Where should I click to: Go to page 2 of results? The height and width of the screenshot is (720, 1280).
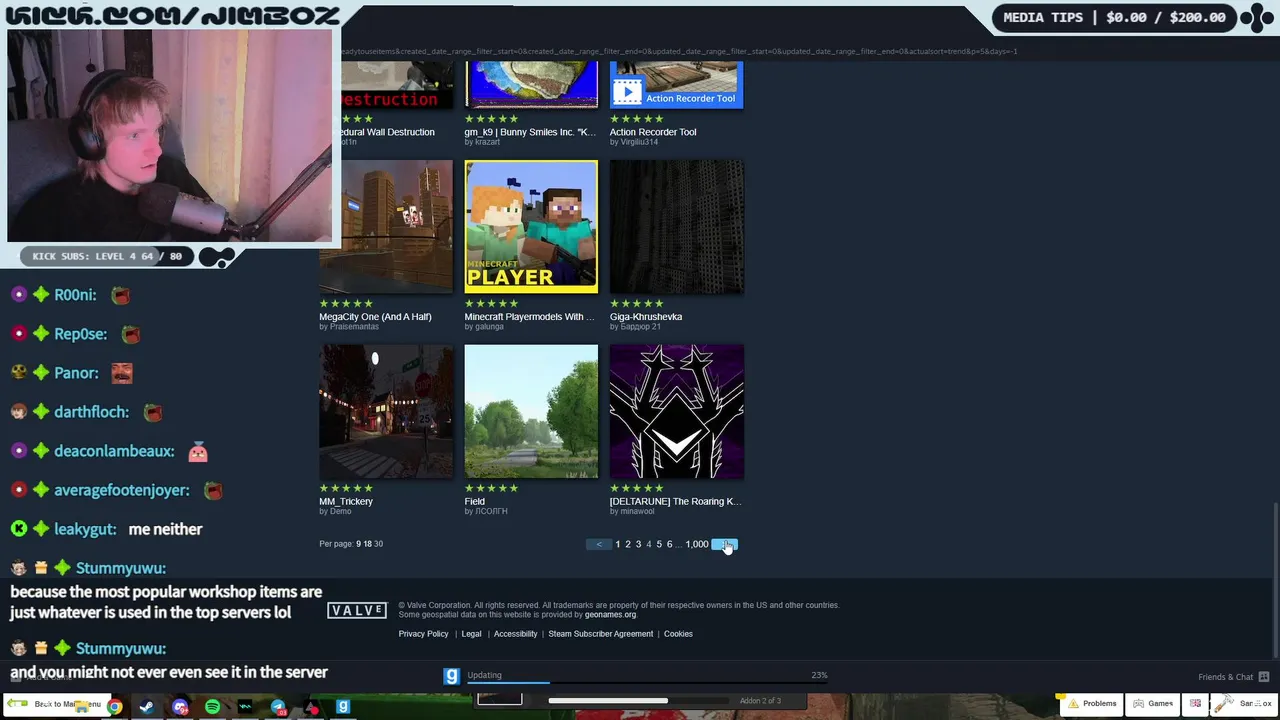pos(628,544)
